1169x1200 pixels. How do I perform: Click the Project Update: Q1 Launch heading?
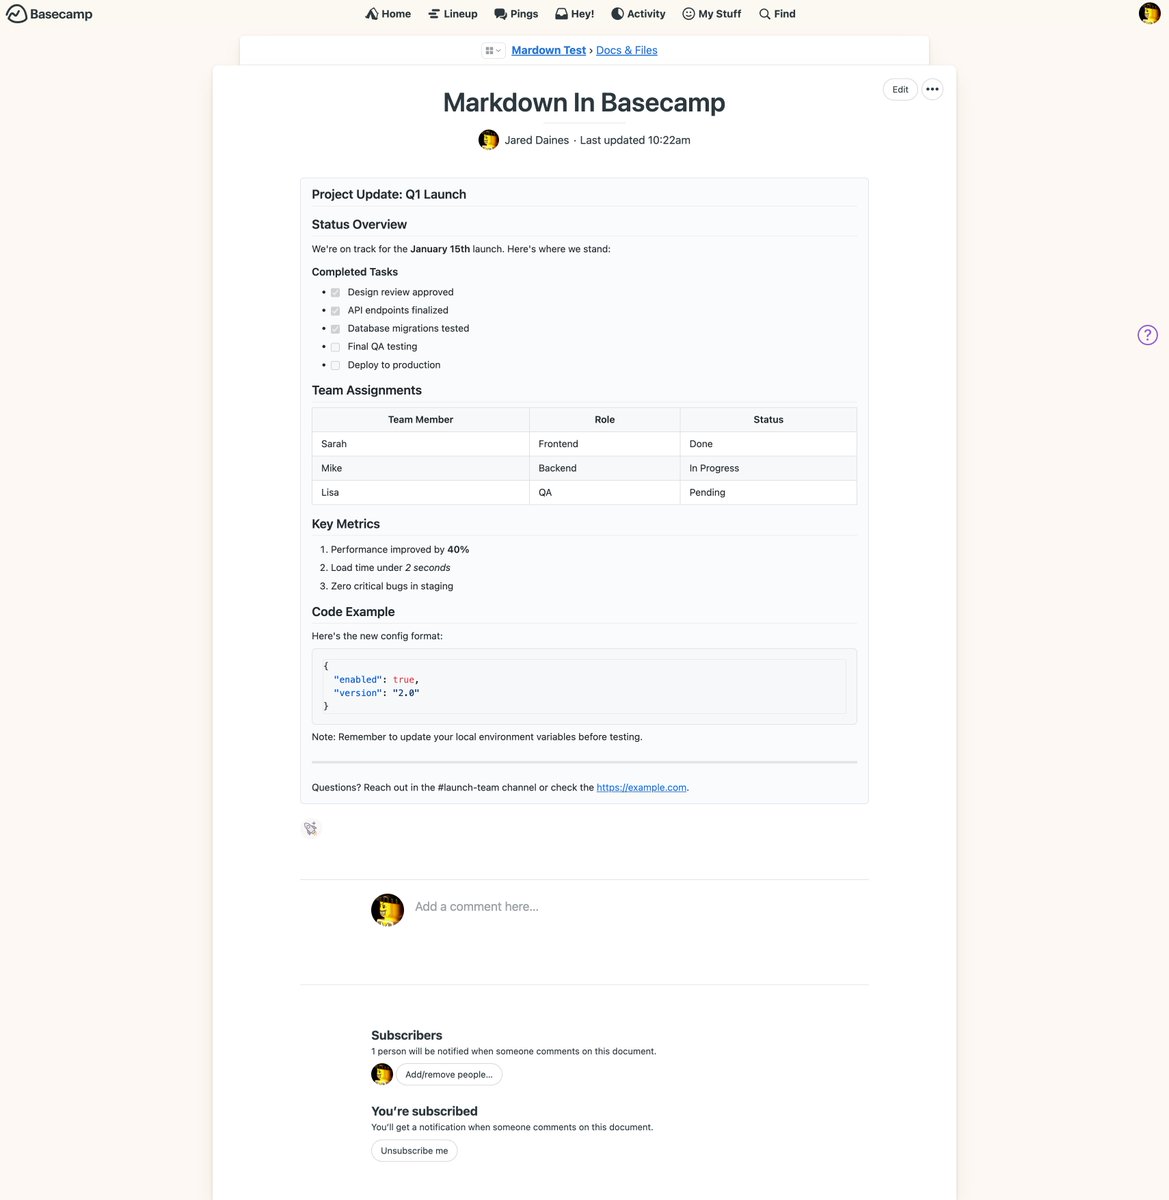[x=389, y=195]
